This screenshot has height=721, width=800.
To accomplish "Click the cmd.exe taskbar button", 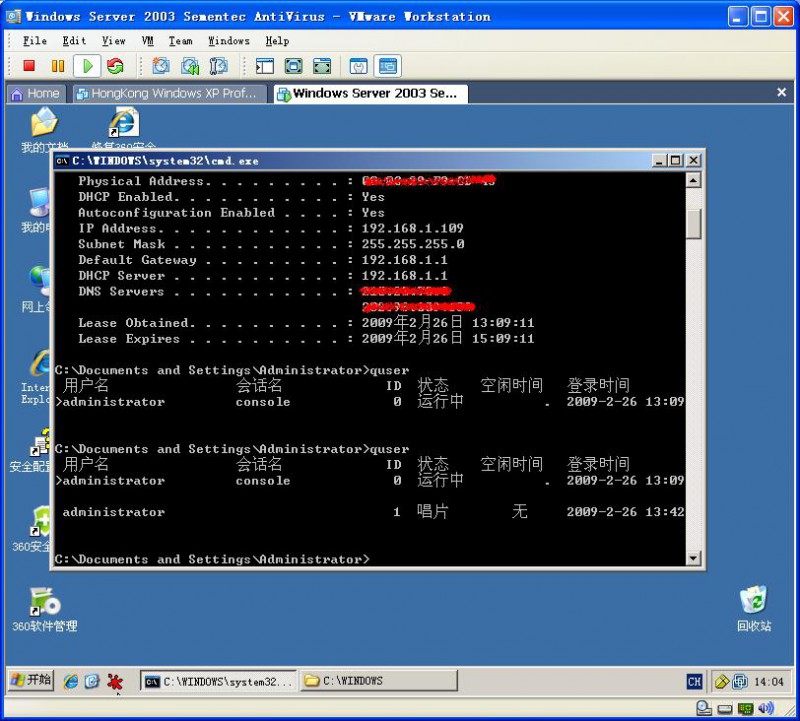I will 218,681.
